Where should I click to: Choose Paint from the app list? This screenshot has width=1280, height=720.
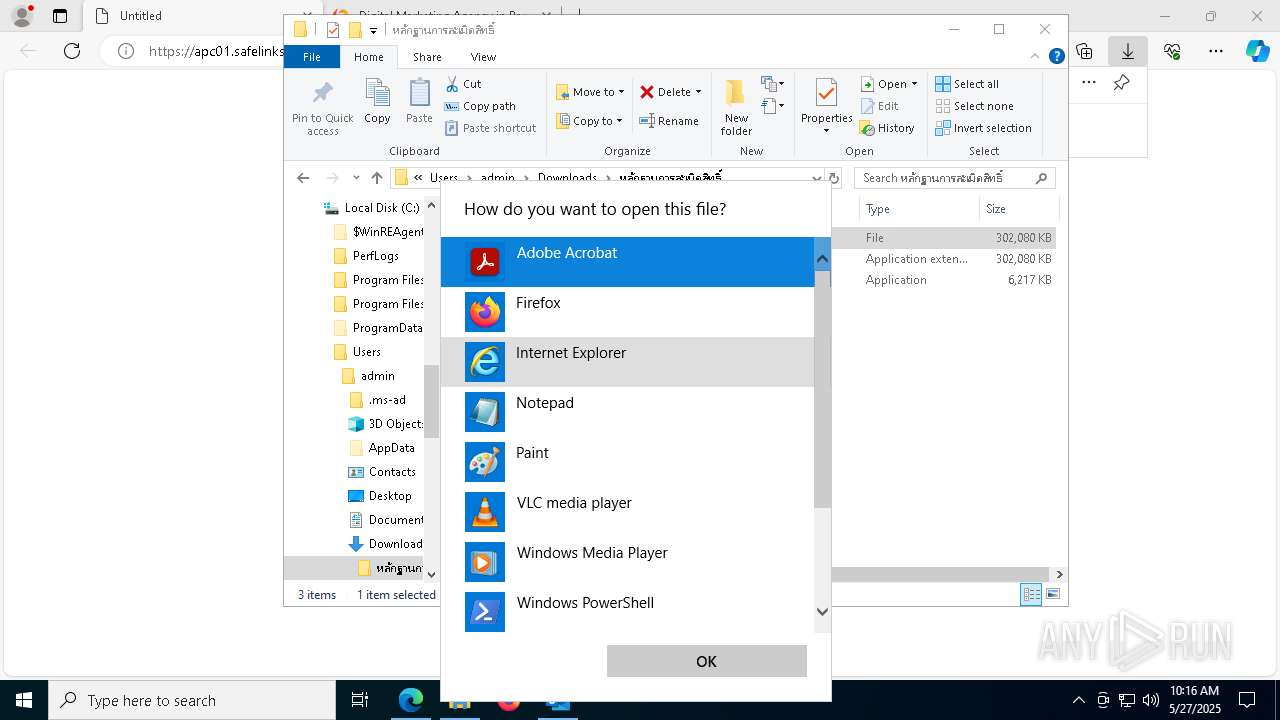pos(628,462)
